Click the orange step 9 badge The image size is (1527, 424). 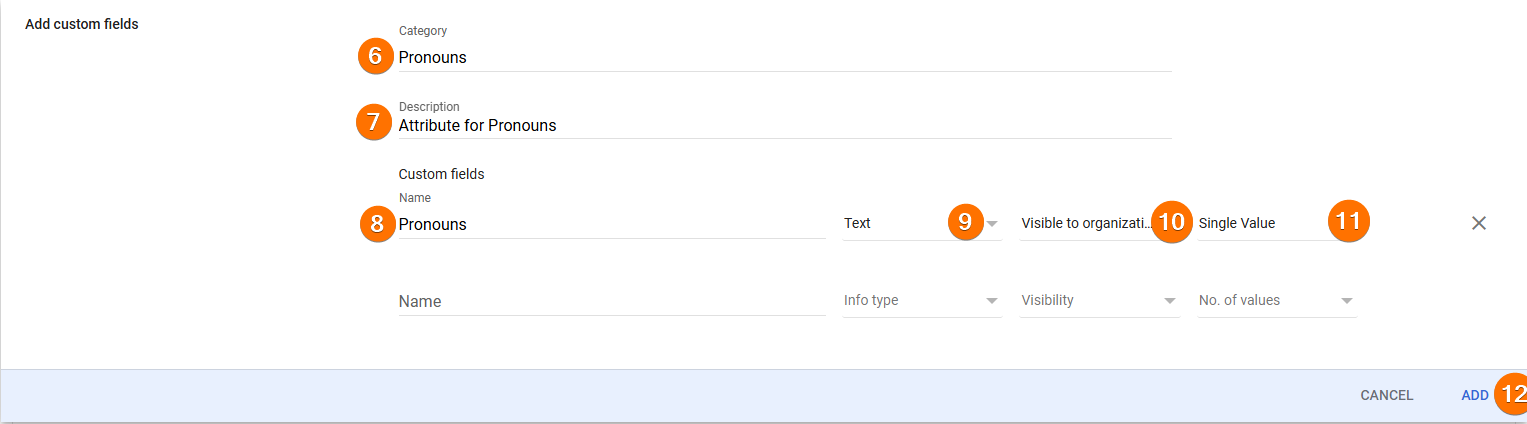coord(965,223)
